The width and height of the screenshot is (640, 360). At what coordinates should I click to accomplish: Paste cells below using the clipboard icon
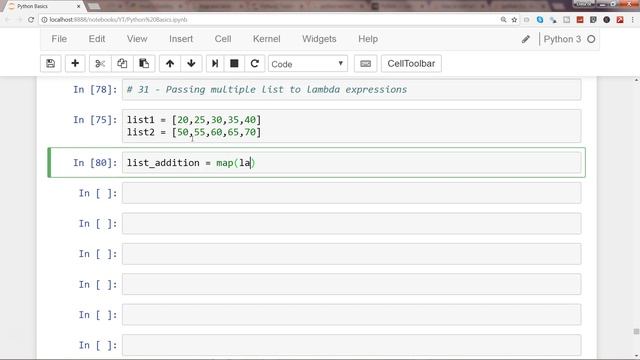pos(144,64)
